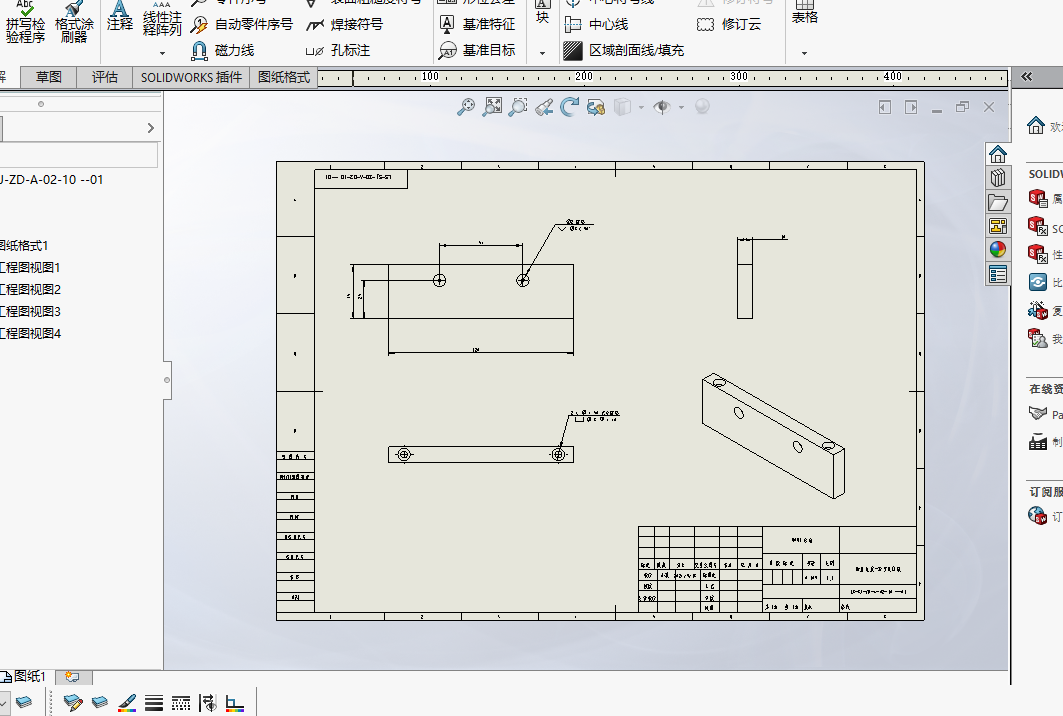Click the title block table
Screen dimensions: 1063x716
[x=778, y=570]
